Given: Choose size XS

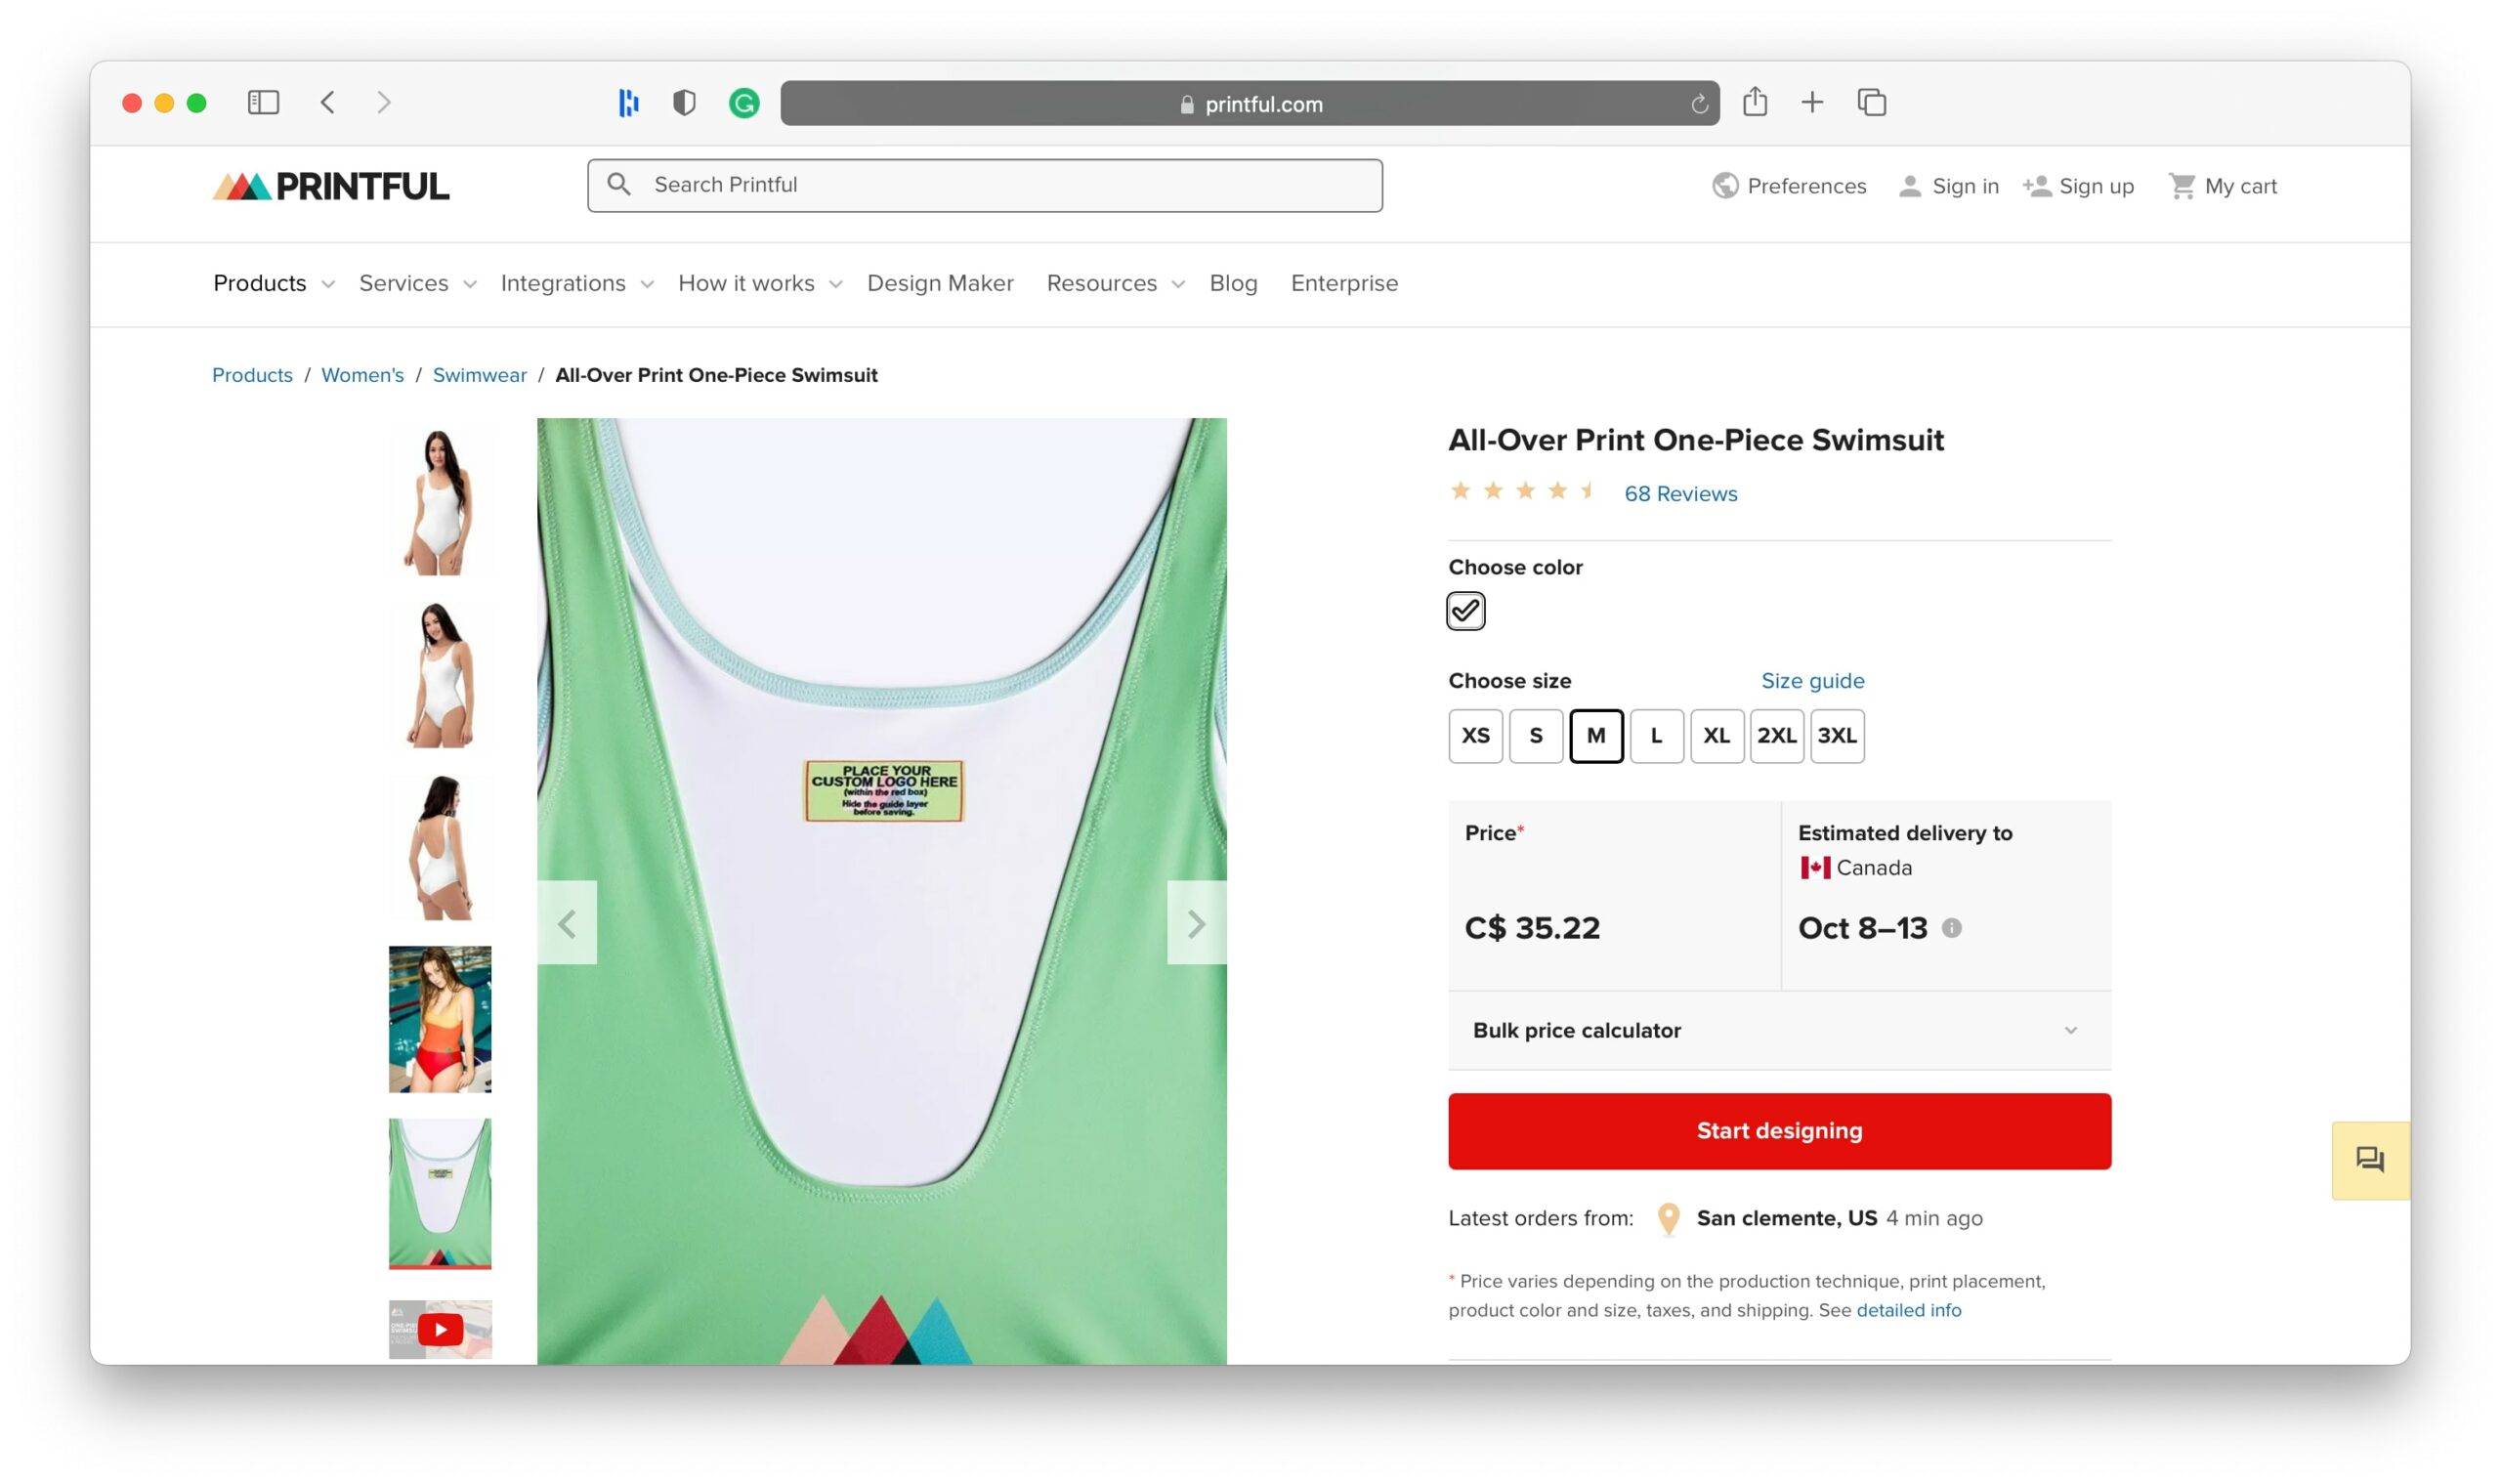Looking at the screenshot, I should (1475, 736).
